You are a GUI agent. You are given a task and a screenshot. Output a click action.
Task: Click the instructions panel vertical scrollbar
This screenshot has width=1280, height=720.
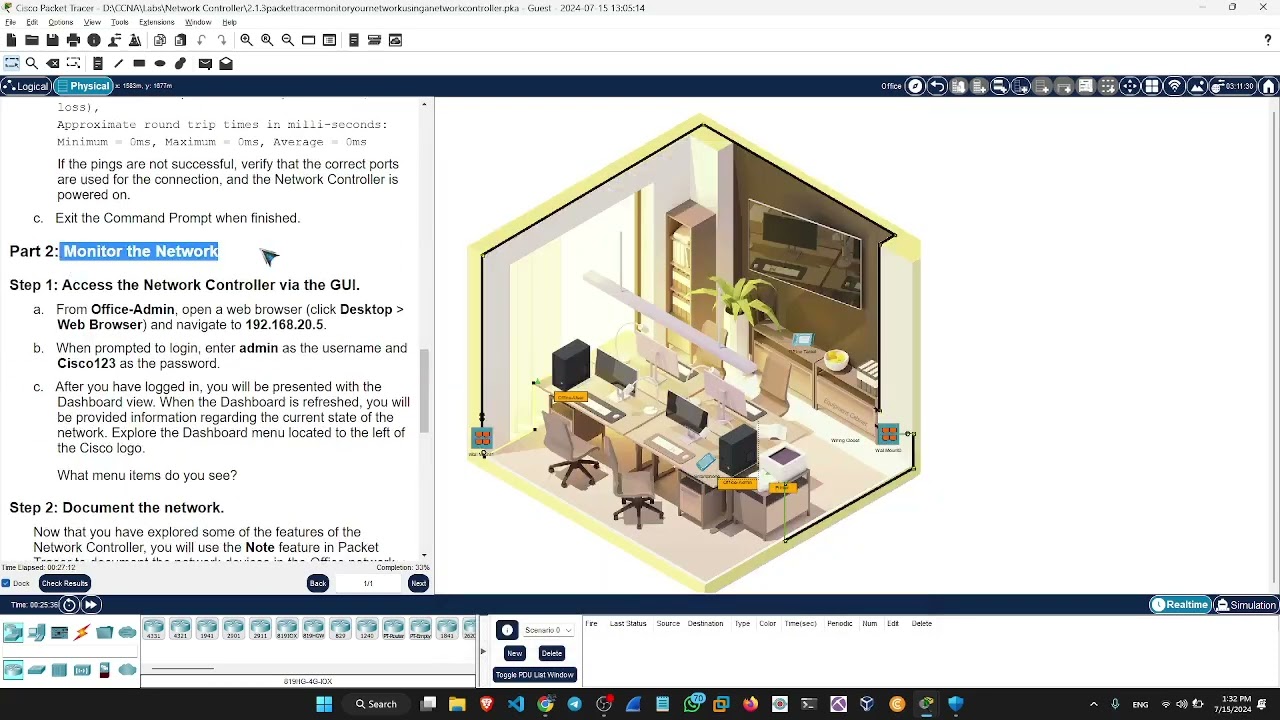[424, 390]
